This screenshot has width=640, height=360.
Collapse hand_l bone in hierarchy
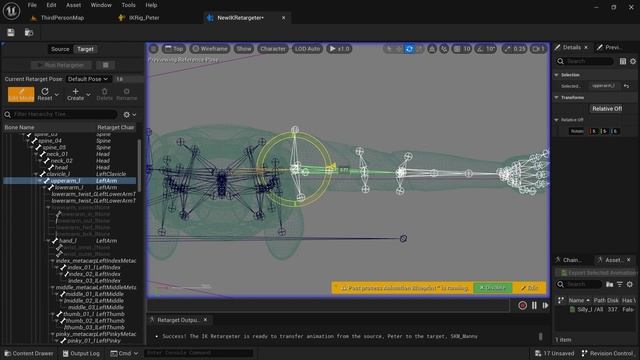[49, 241]
